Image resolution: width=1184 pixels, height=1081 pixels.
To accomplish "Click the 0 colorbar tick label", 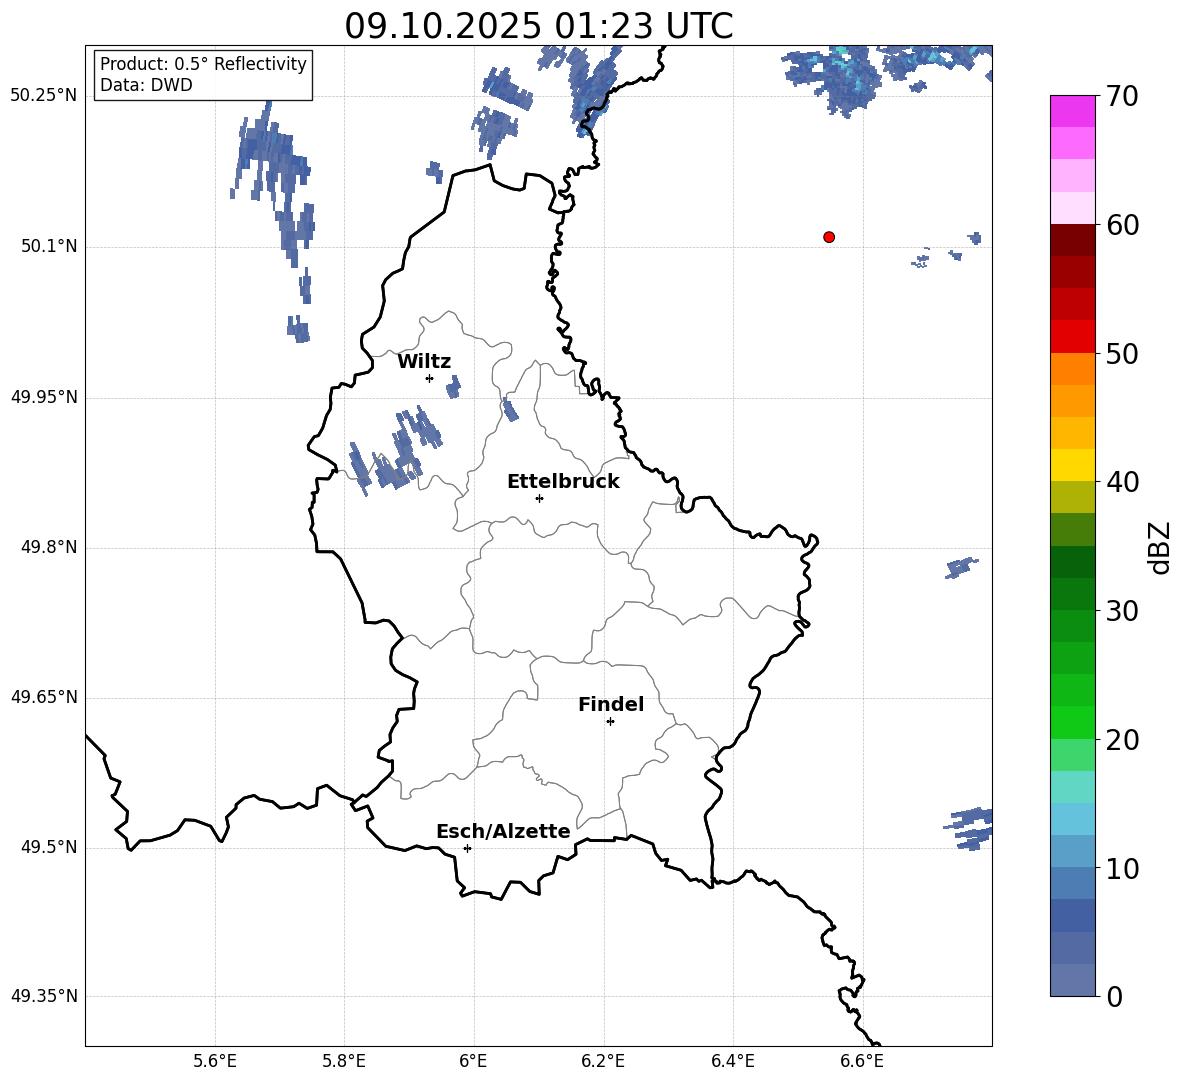I will tap(1115, 996).
